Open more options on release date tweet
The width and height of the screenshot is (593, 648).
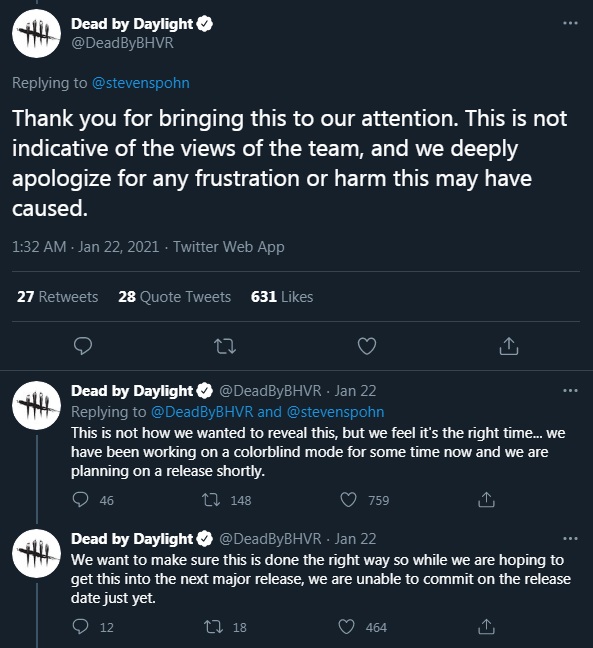coord(570,538)
